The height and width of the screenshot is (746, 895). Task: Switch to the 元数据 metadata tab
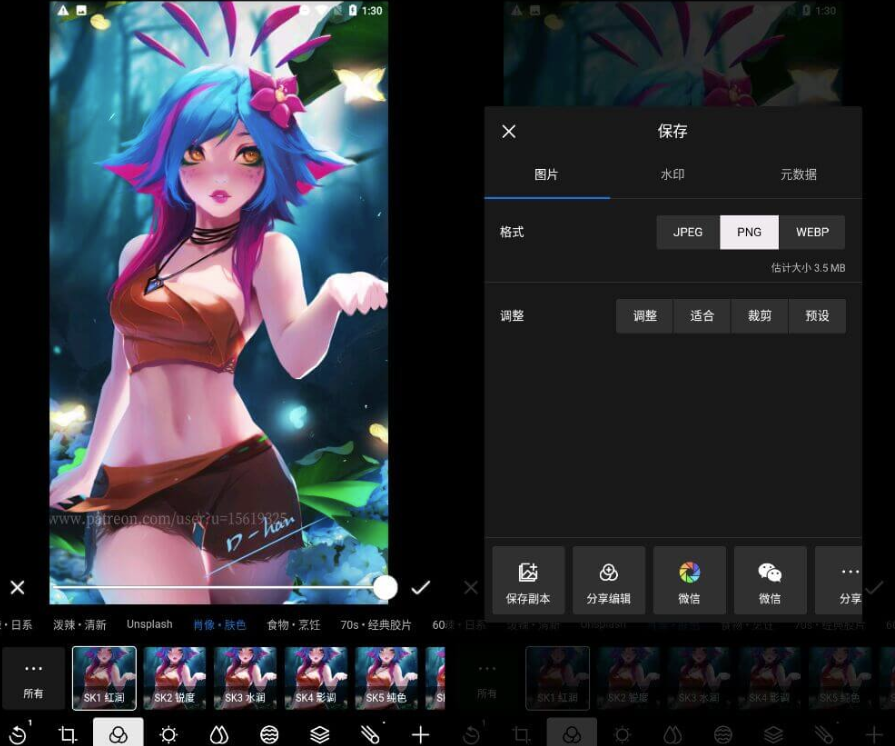[x=799, y=175]
